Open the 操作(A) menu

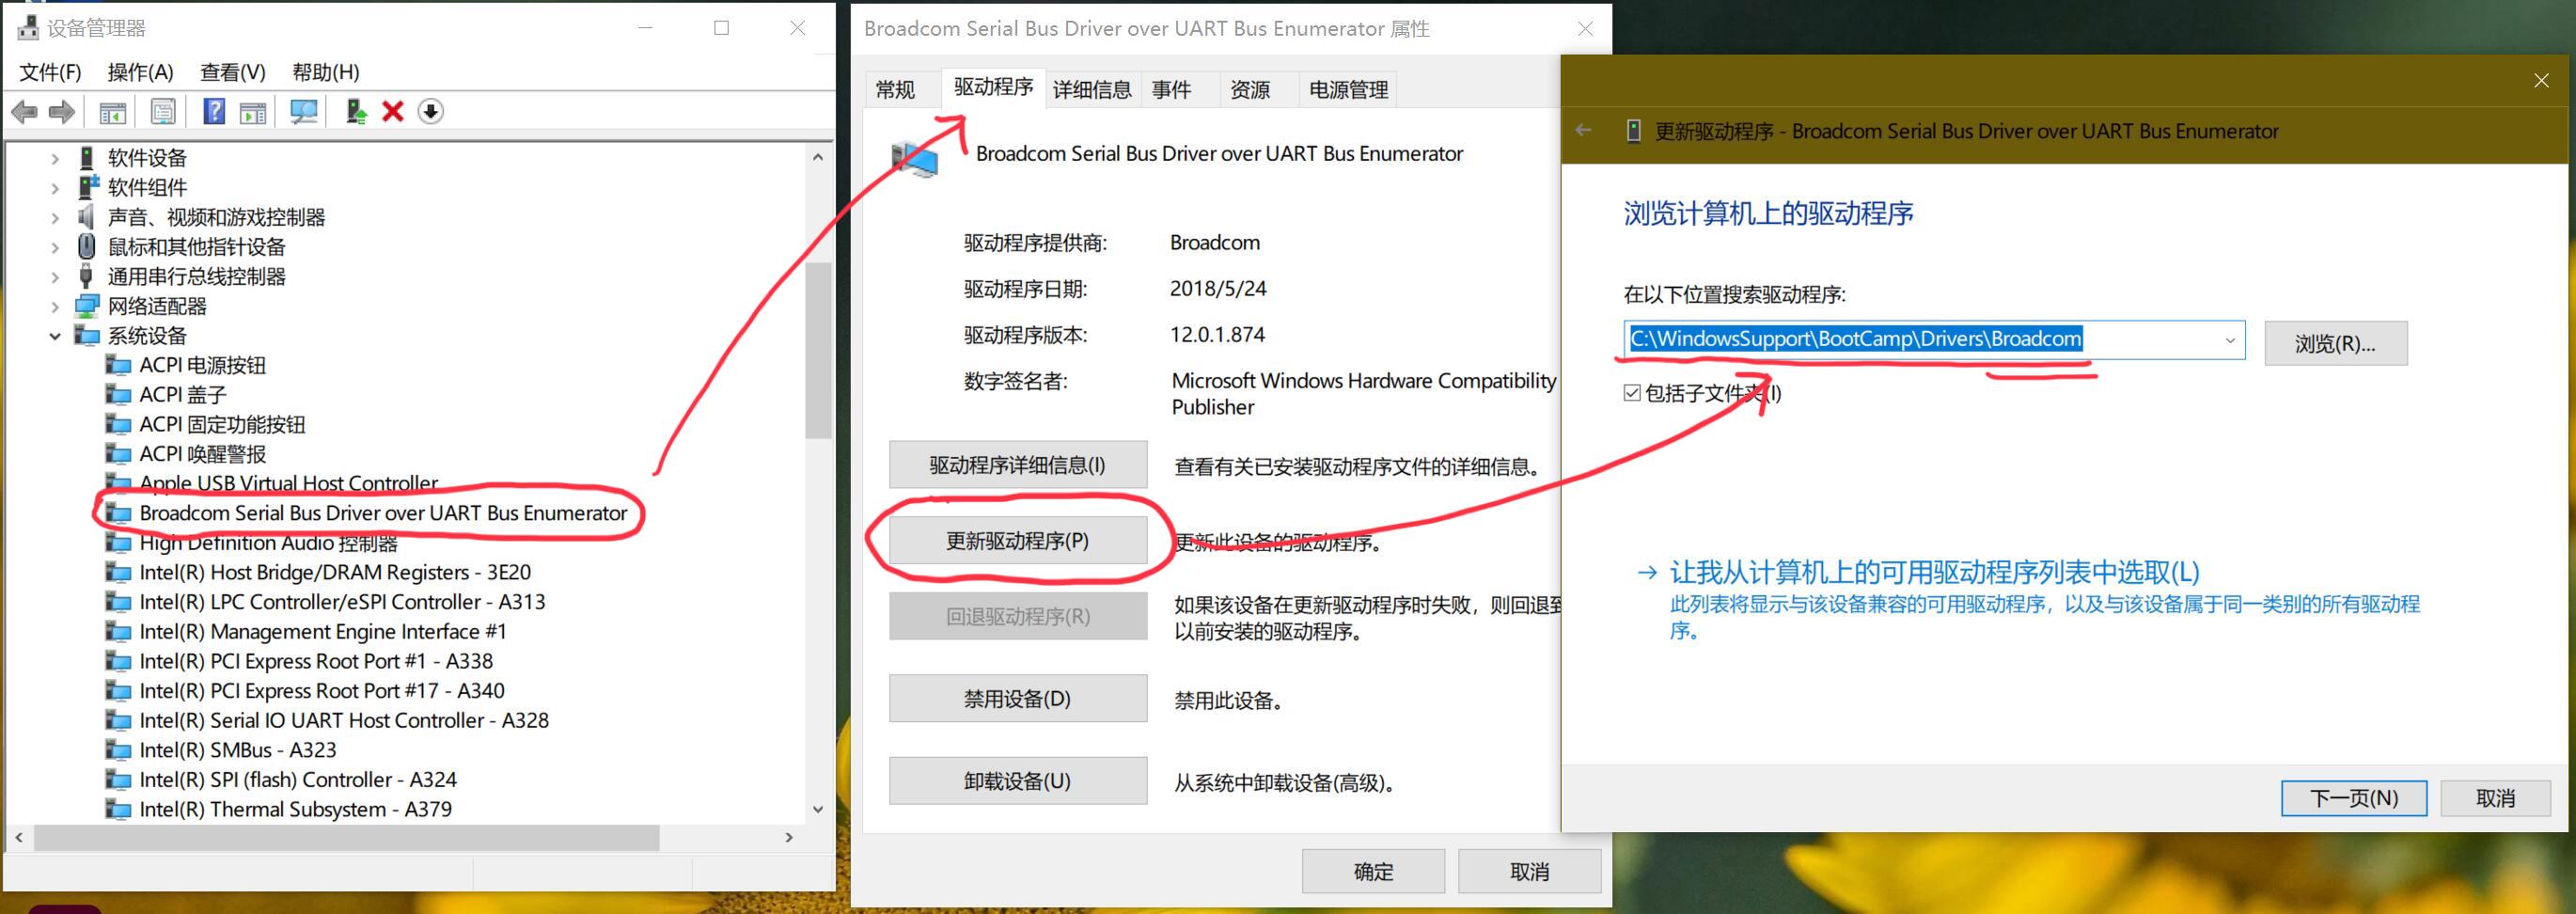coord(140,72)
